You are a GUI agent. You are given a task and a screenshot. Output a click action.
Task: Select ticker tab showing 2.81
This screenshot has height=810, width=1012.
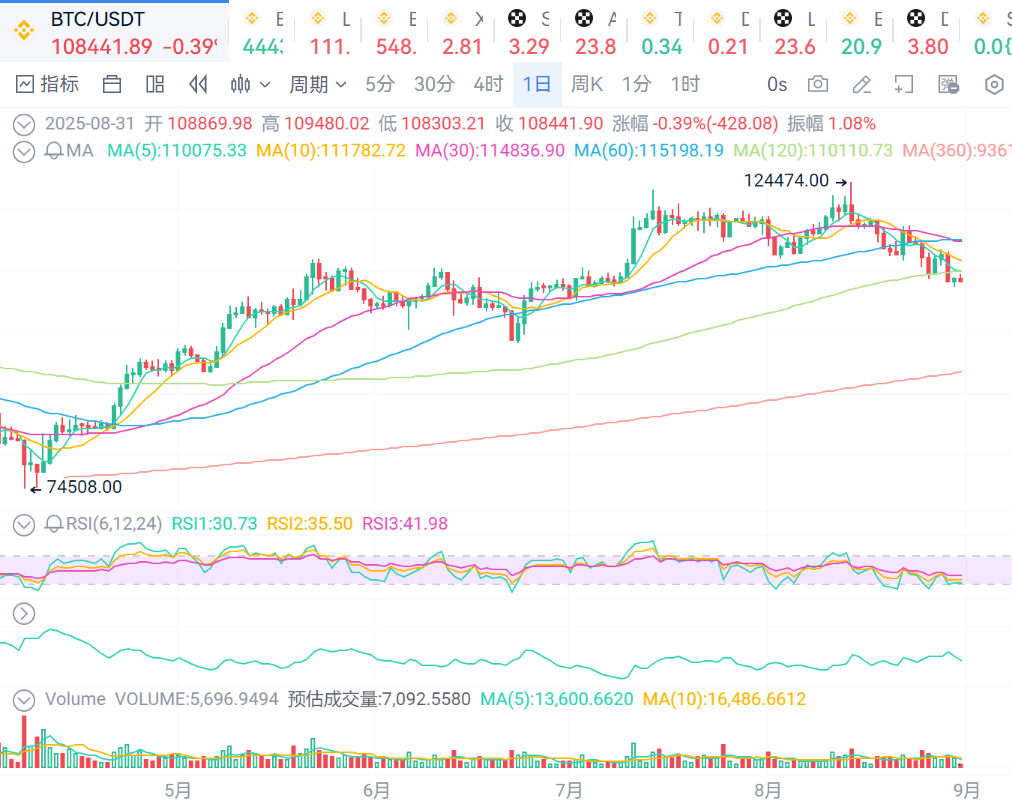462,32
